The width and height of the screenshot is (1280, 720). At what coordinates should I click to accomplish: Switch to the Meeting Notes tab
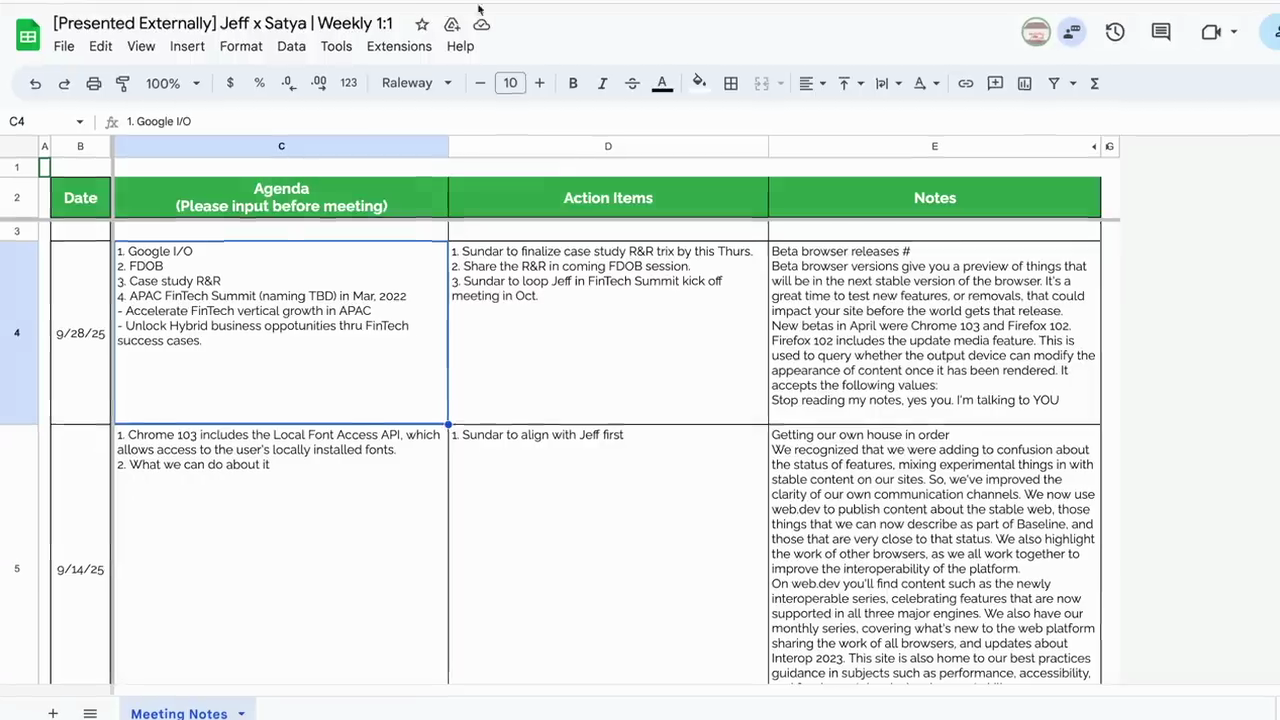tap(179, 713)
